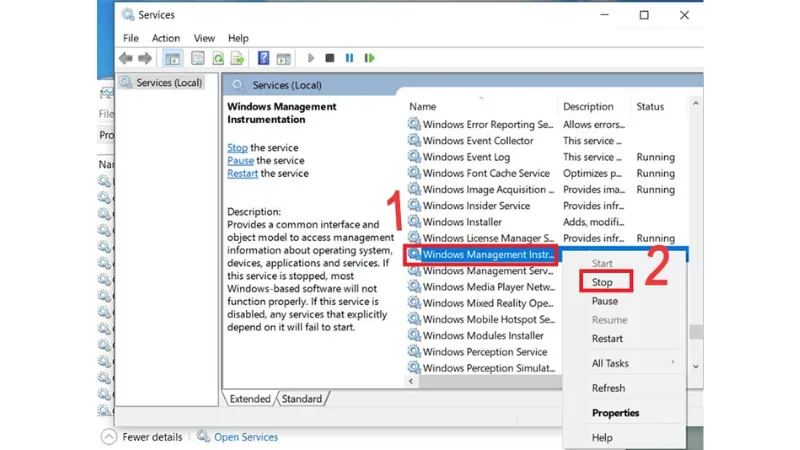The image size is (800, 450).
Task: Open the View menu
Action: pyautogui.click(x=204, y=38)
